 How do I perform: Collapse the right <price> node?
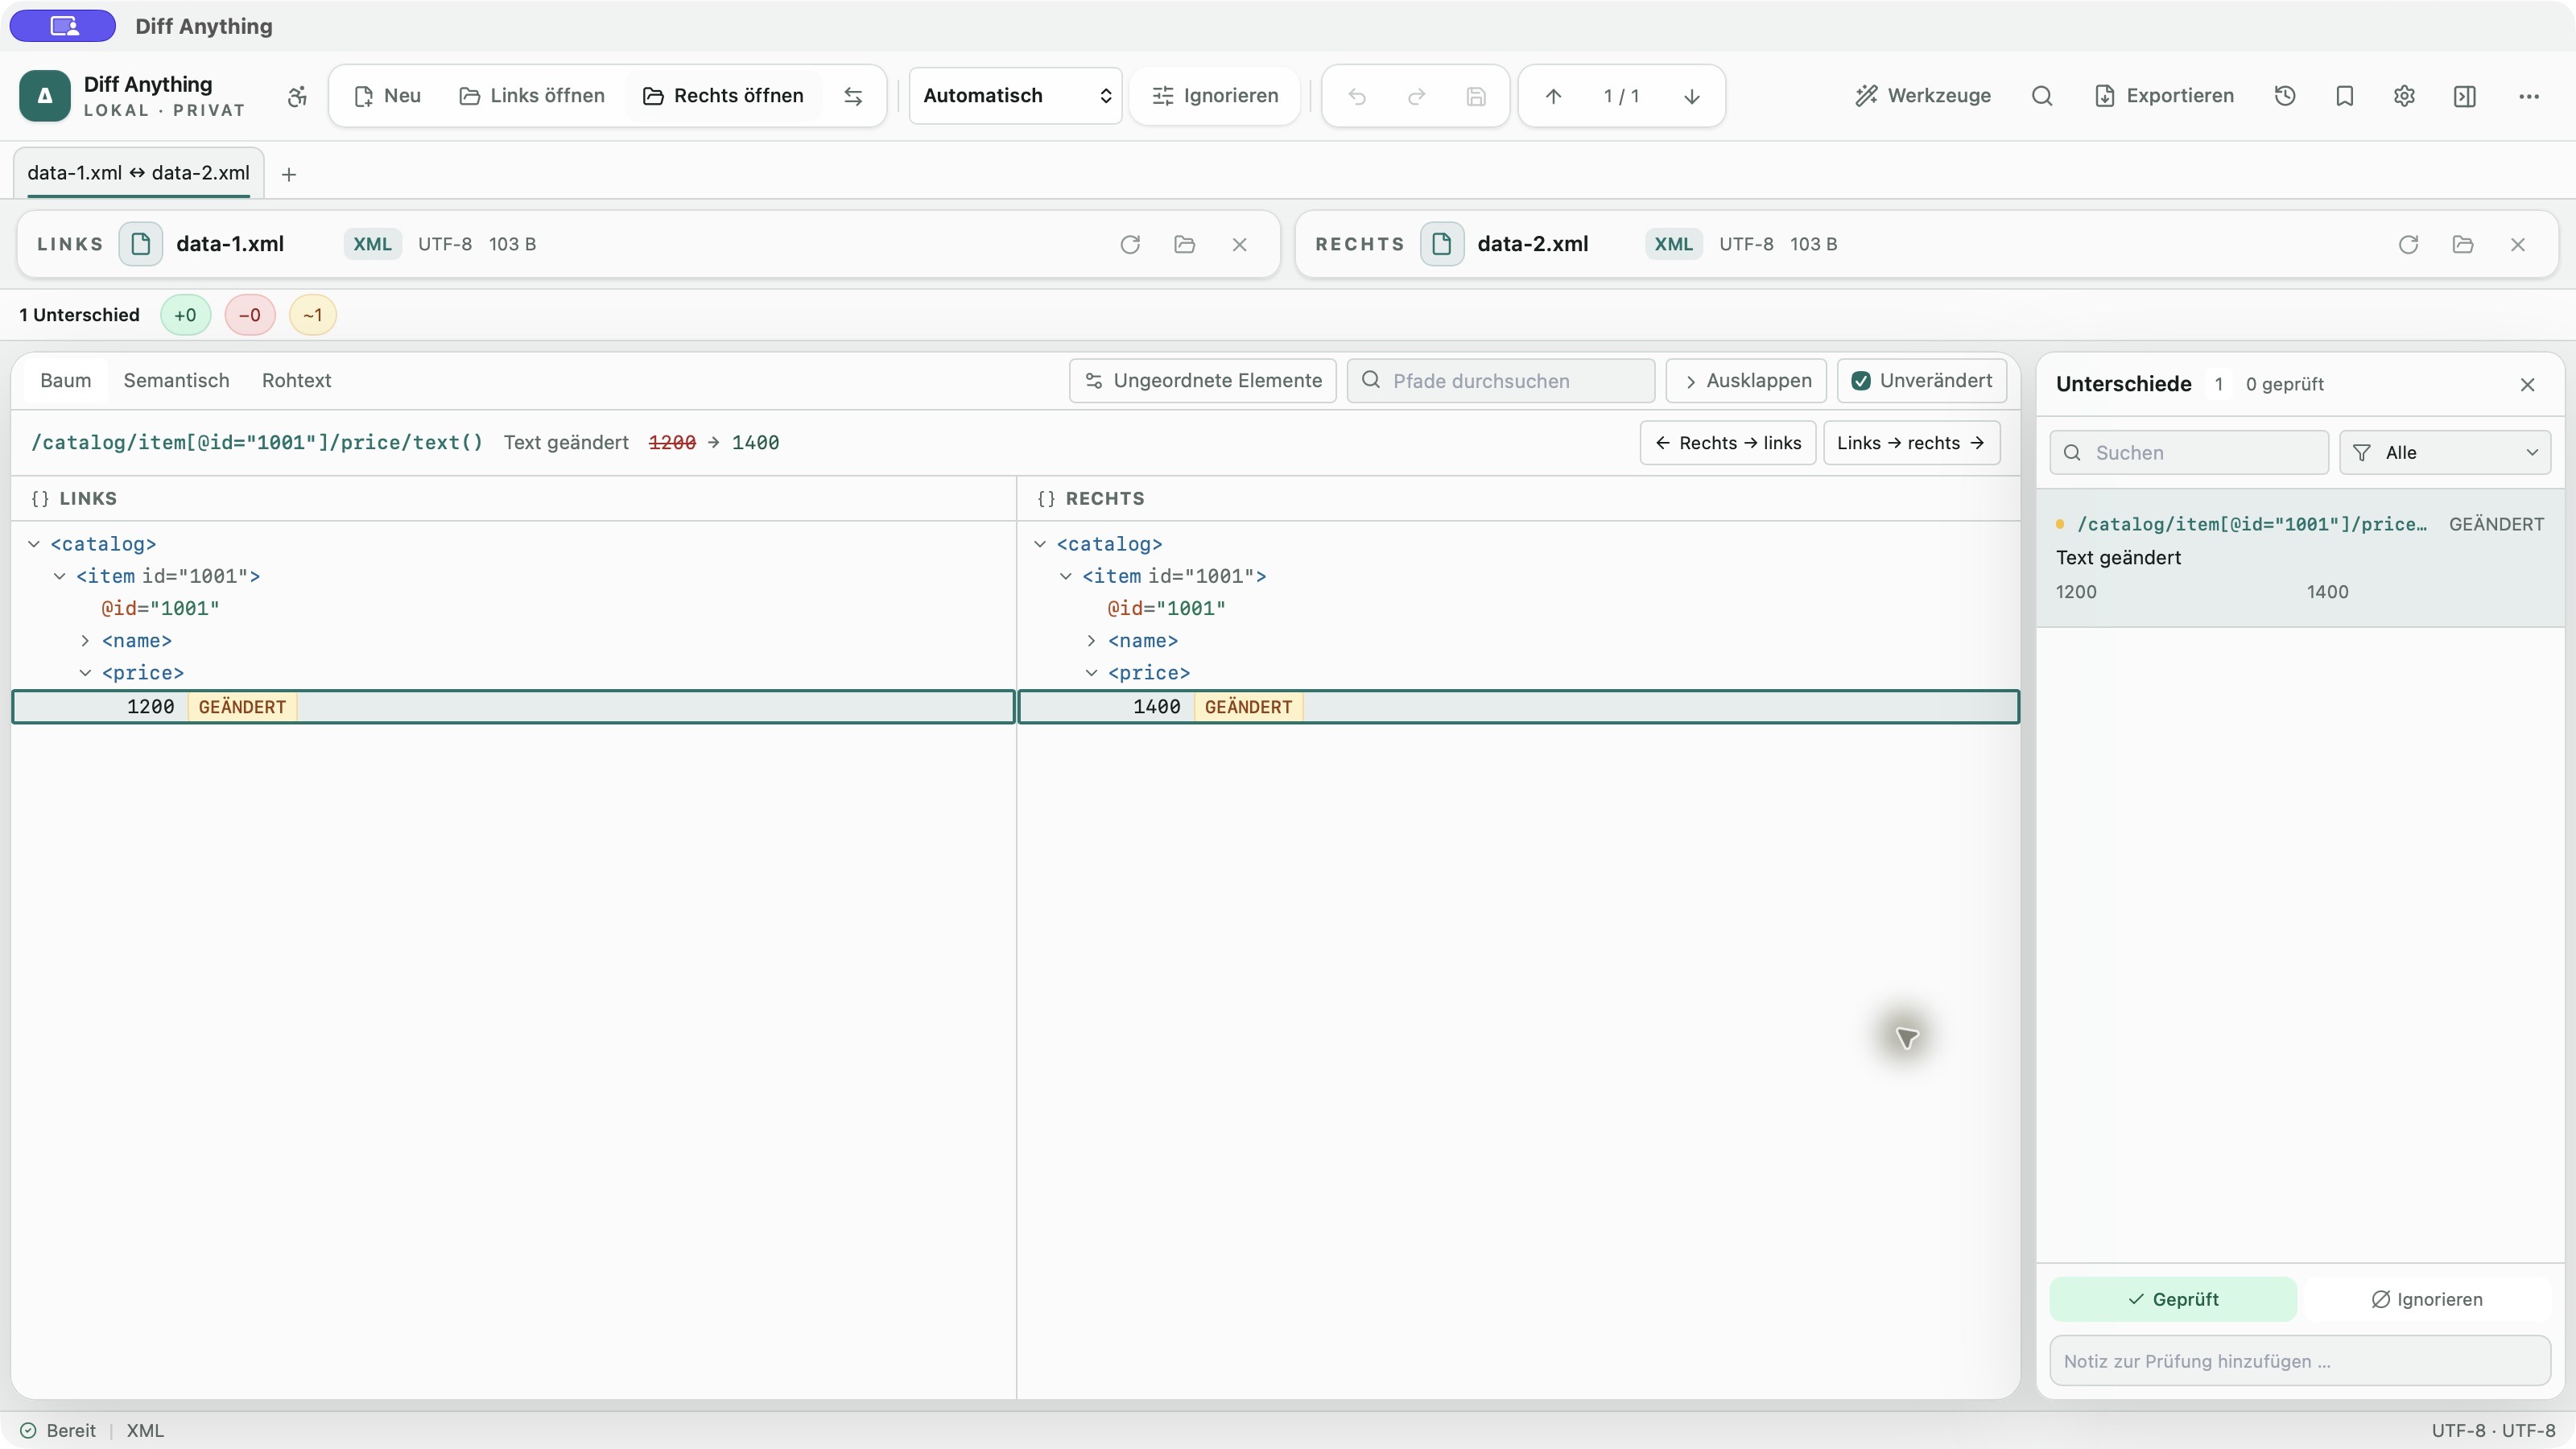click(x=1091, y=673)
